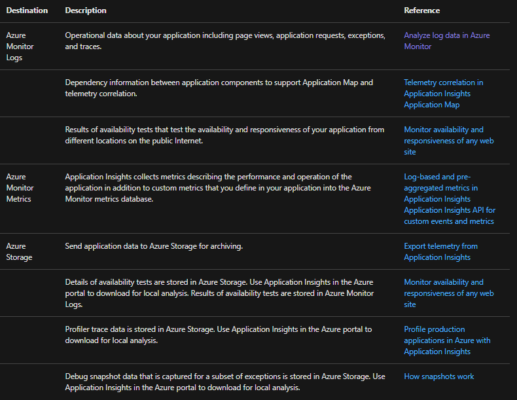Open 'Profile production applications in Azure' link
The image size is (517, 400).
point(447,340)
